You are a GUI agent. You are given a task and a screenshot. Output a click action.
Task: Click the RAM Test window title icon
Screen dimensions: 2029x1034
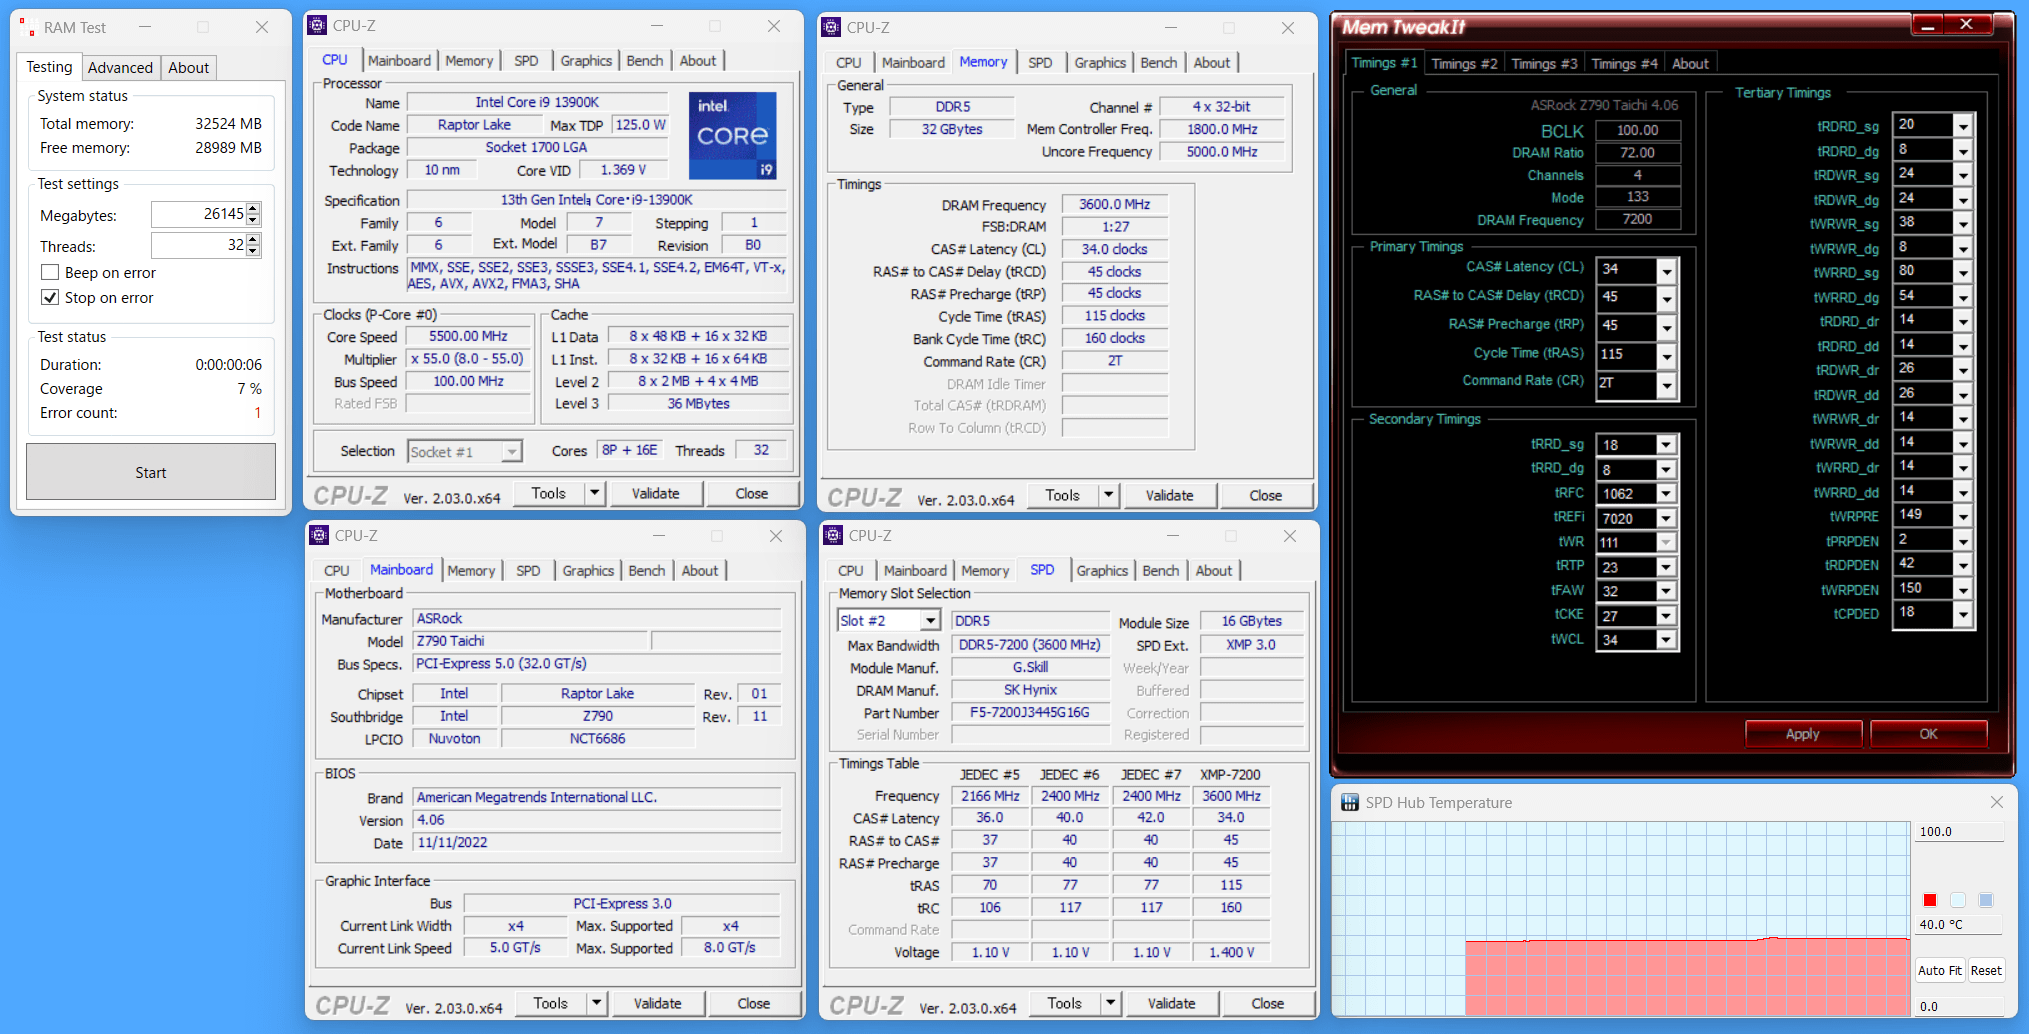(x=27, y=28)
